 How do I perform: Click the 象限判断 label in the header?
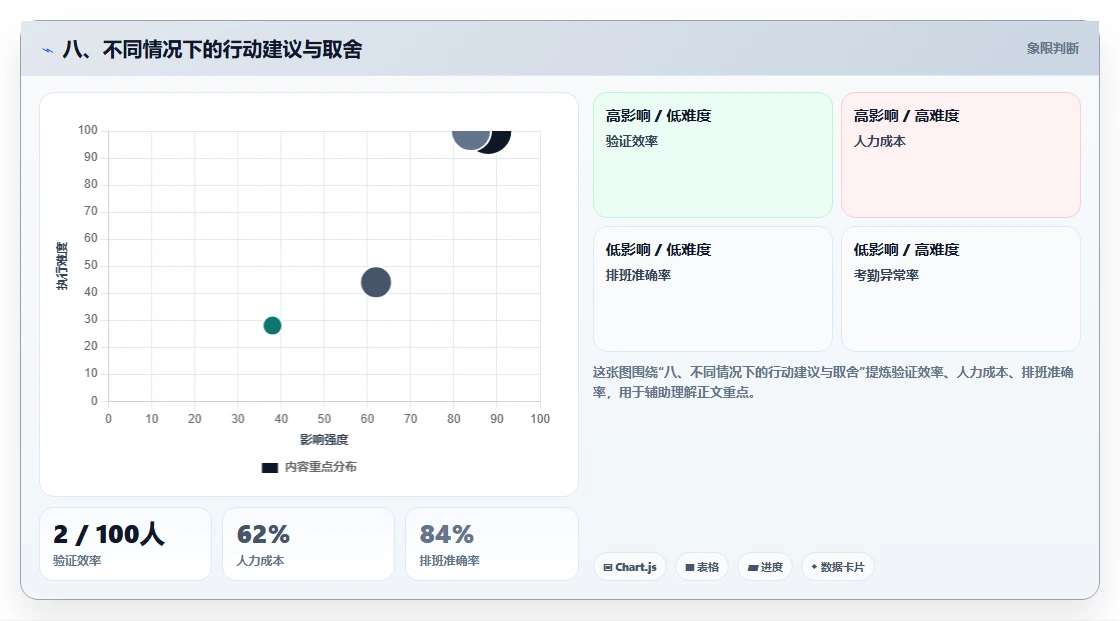click(1052, 49)
